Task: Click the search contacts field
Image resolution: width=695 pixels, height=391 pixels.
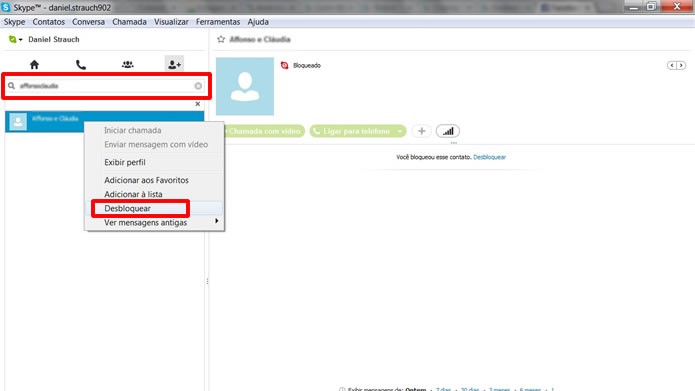Action: pos(105,86)
